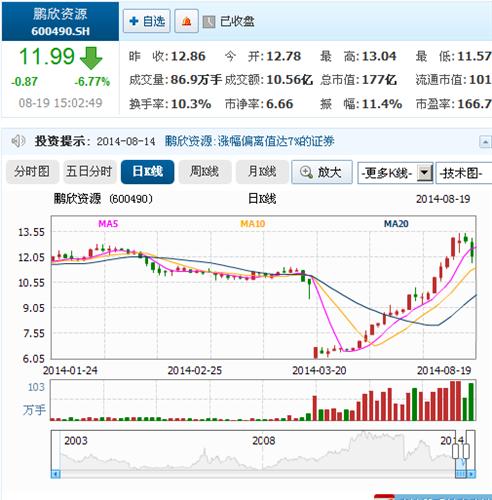This screenshot has width=492, height=500.
Task: Click right range handle on timeline
Action: point(466,451)
